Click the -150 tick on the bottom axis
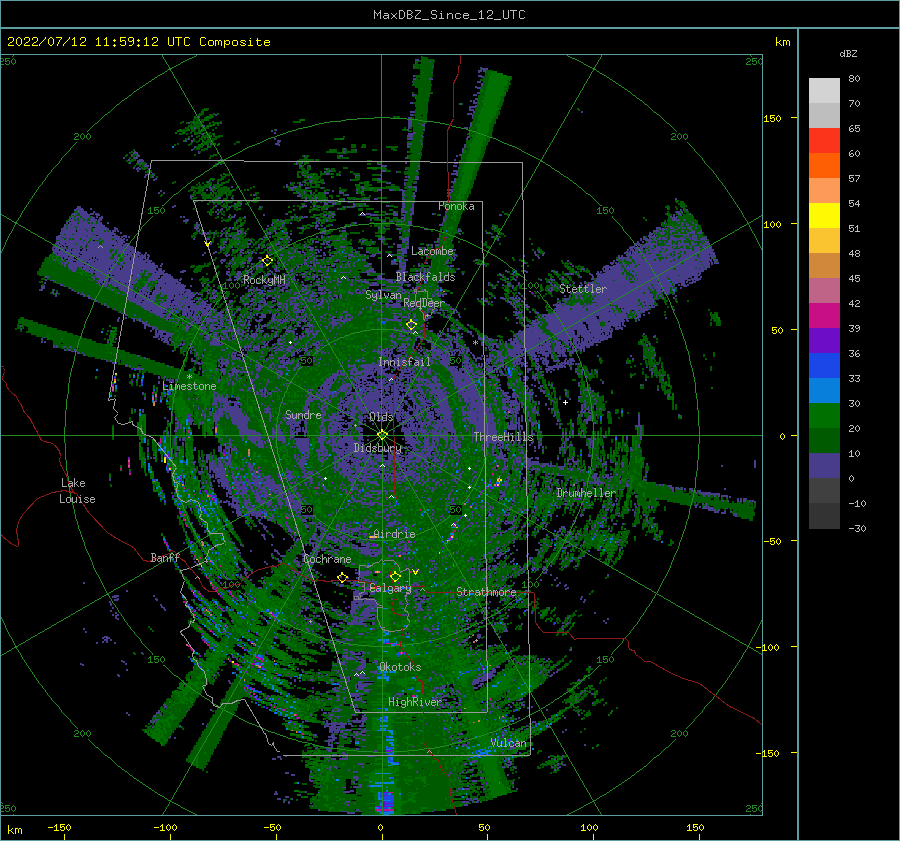The image size is (900, 841). point(59,827)
